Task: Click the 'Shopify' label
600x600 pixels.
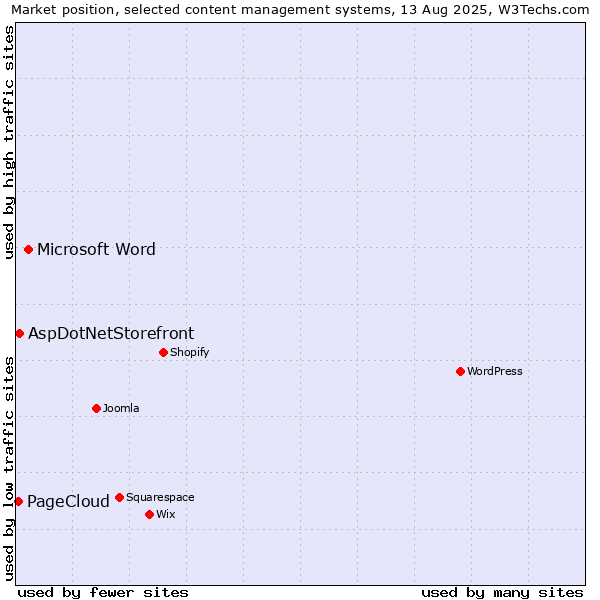Action: 189,352
